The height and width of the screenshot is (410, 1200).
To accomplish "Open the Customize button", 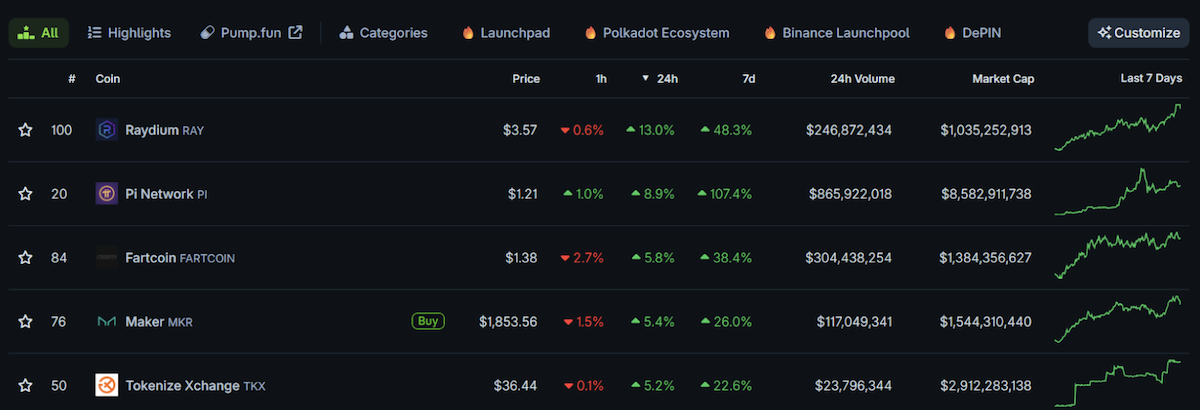I will pyautogui.click(x=1138, y=33).
